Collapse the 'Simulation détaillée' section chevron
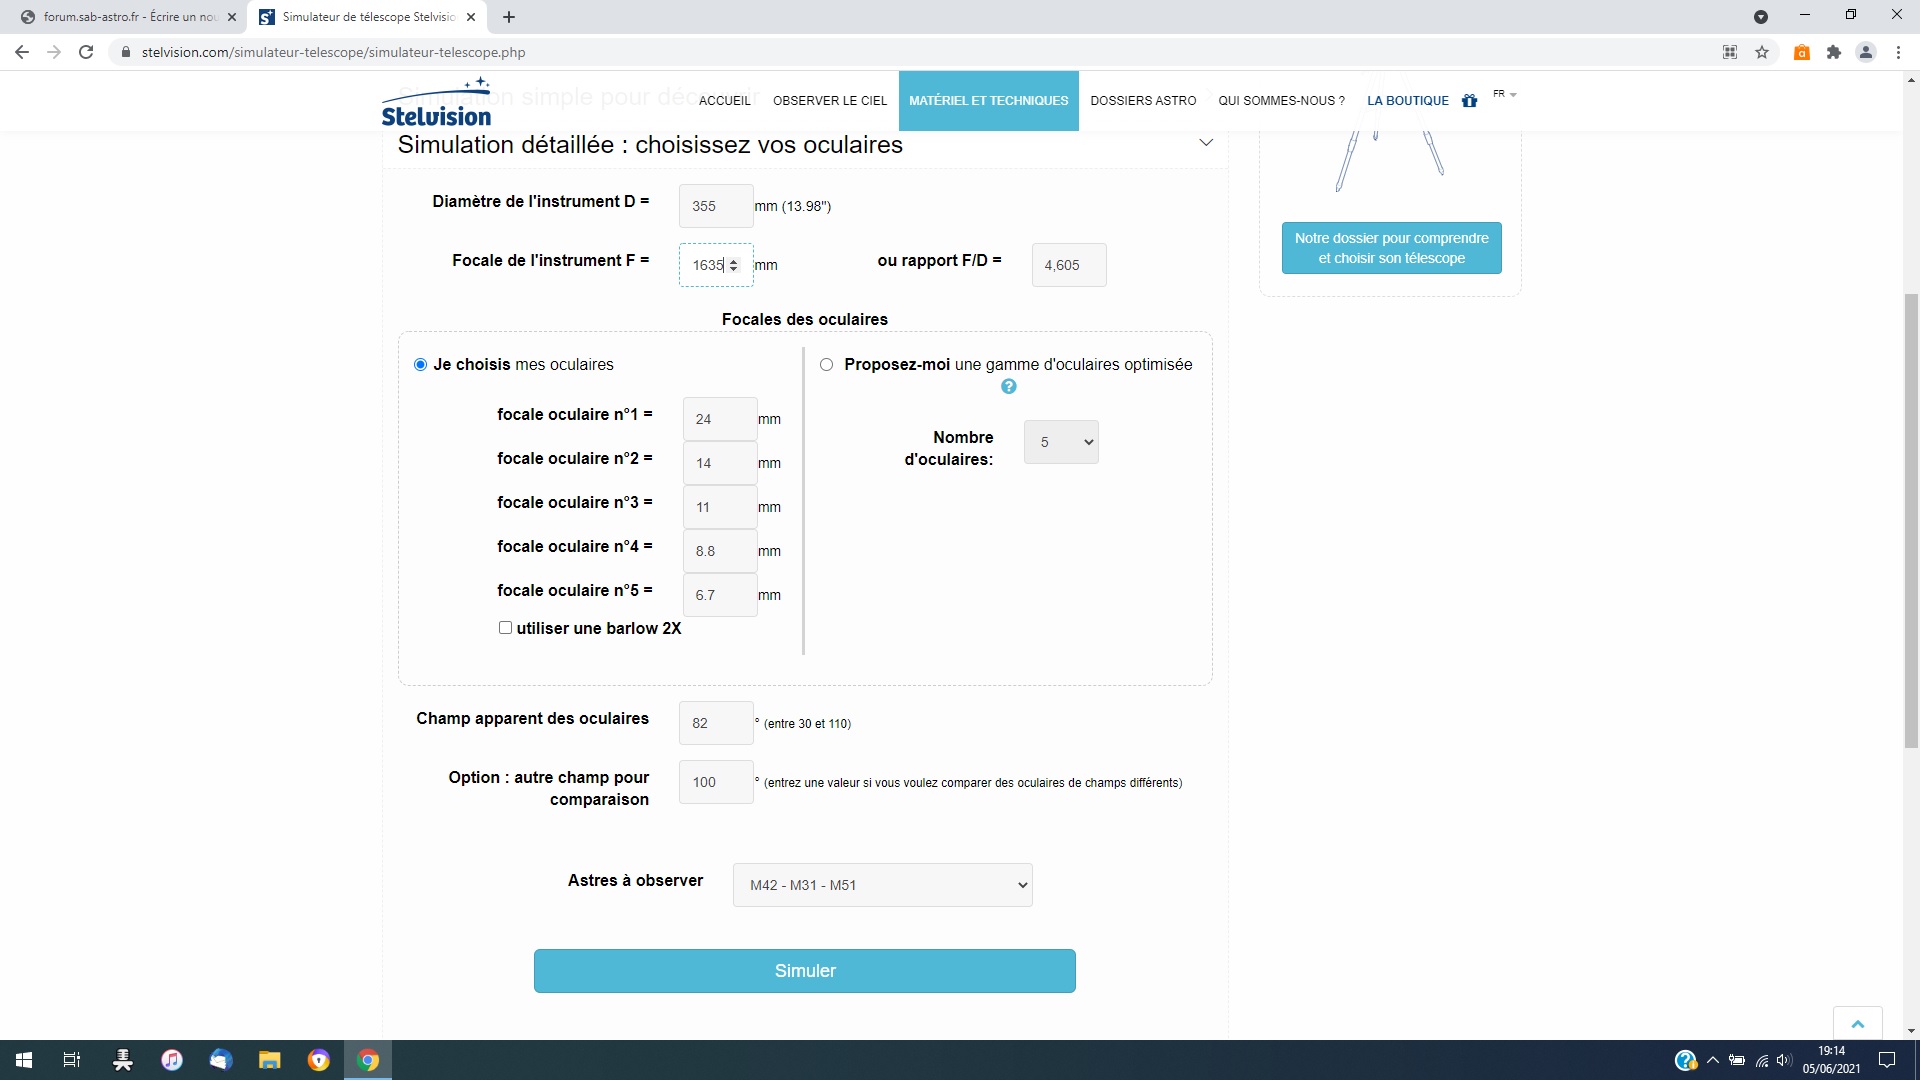The width and height of the screenshot is (1920, 1080). click(1205, 143)
